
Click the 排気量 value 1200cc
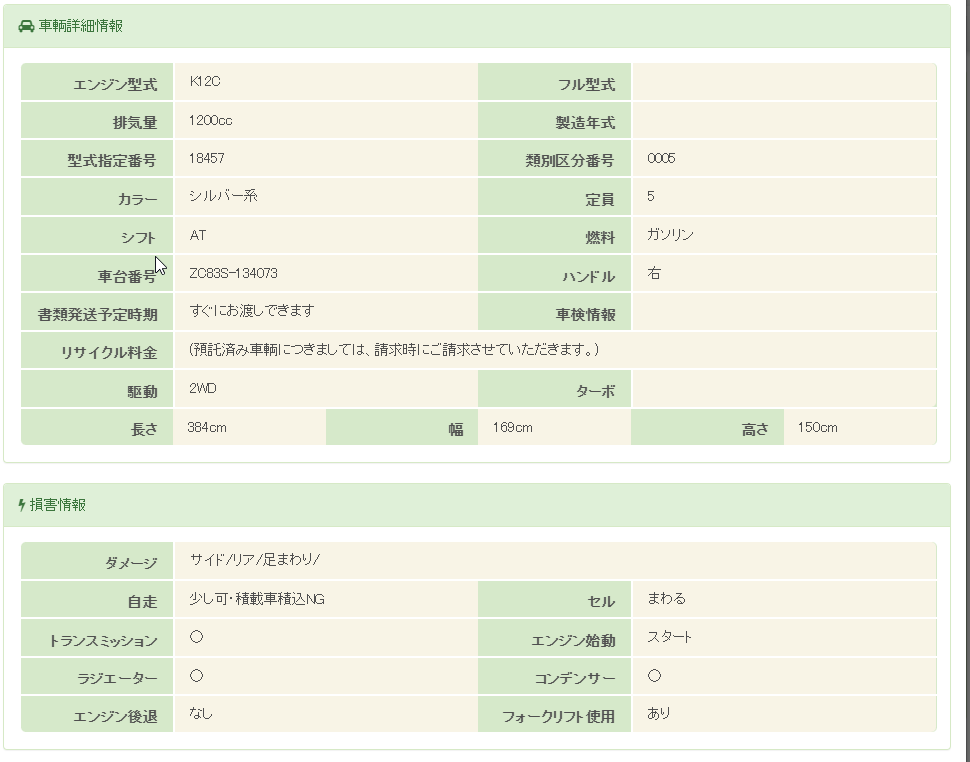point(210,121)
